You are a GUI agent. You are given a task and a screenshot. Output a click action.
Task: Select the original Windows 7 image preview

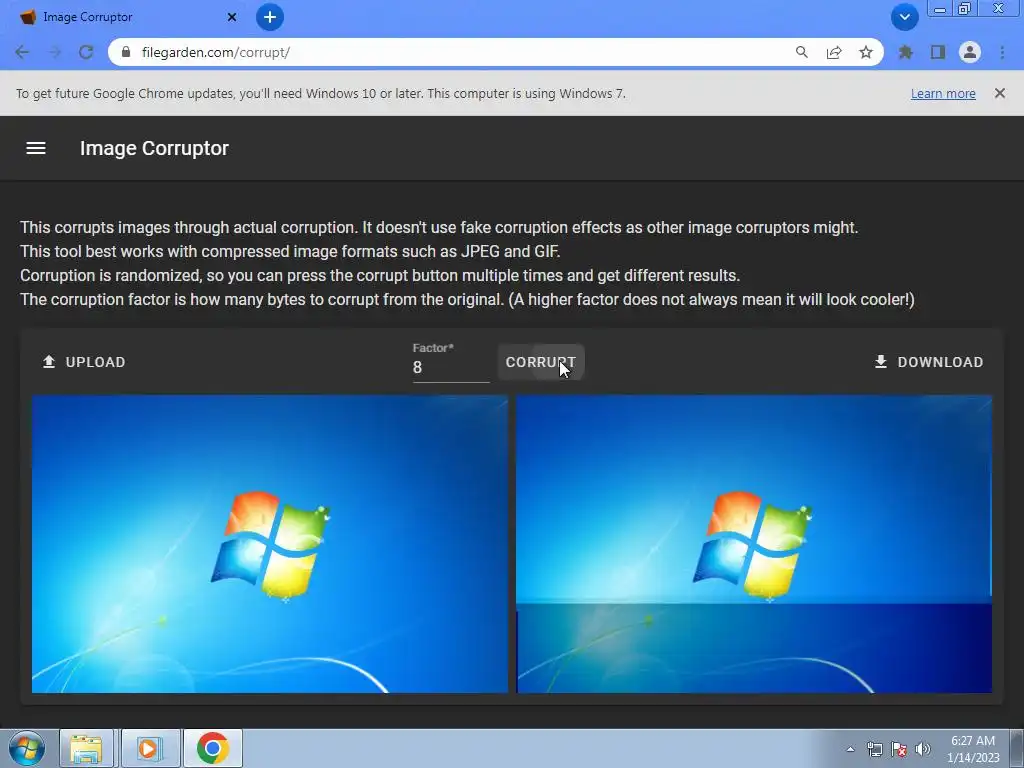pyautogui.click(x=270, y=544)
